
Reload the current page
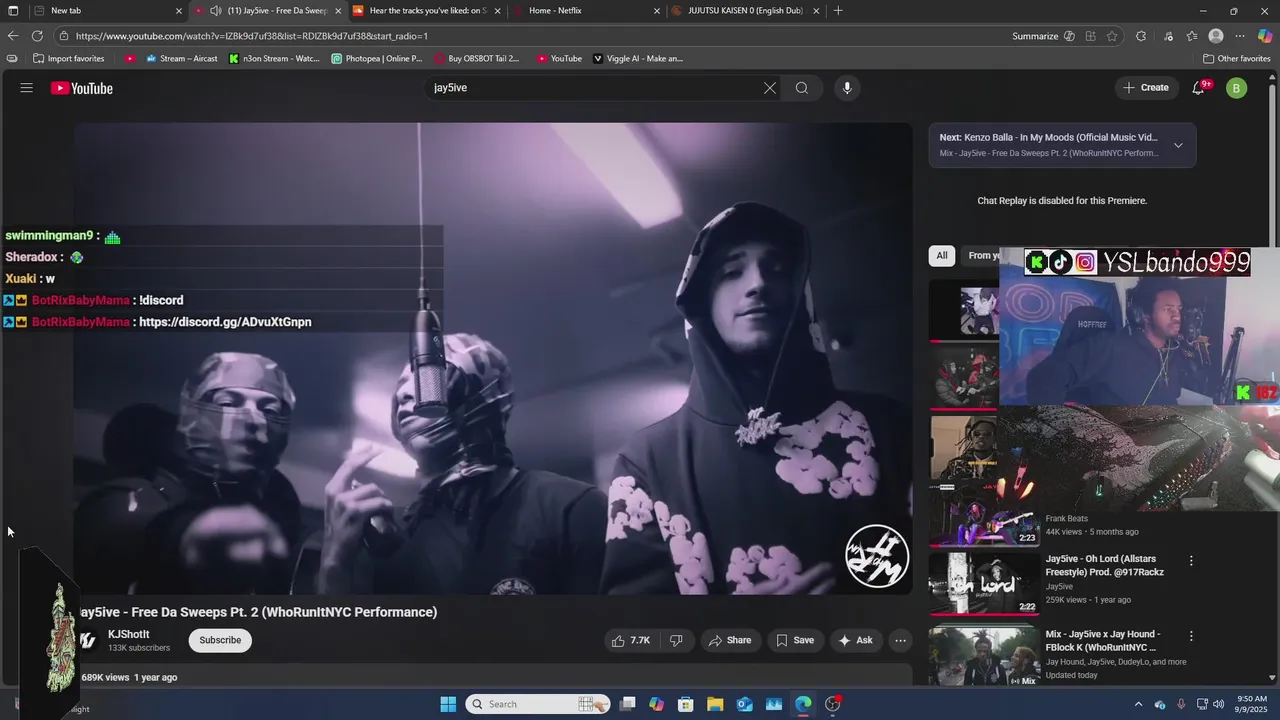click(38, 36)
